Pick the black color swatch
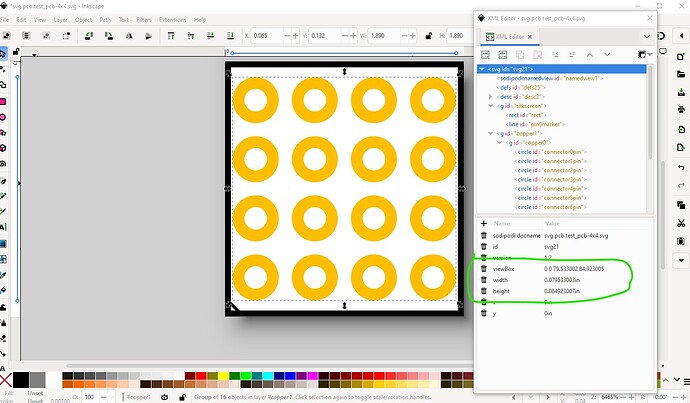Image resolution: width=690 pixels, height=403 pixels. [x=21, y=380]
